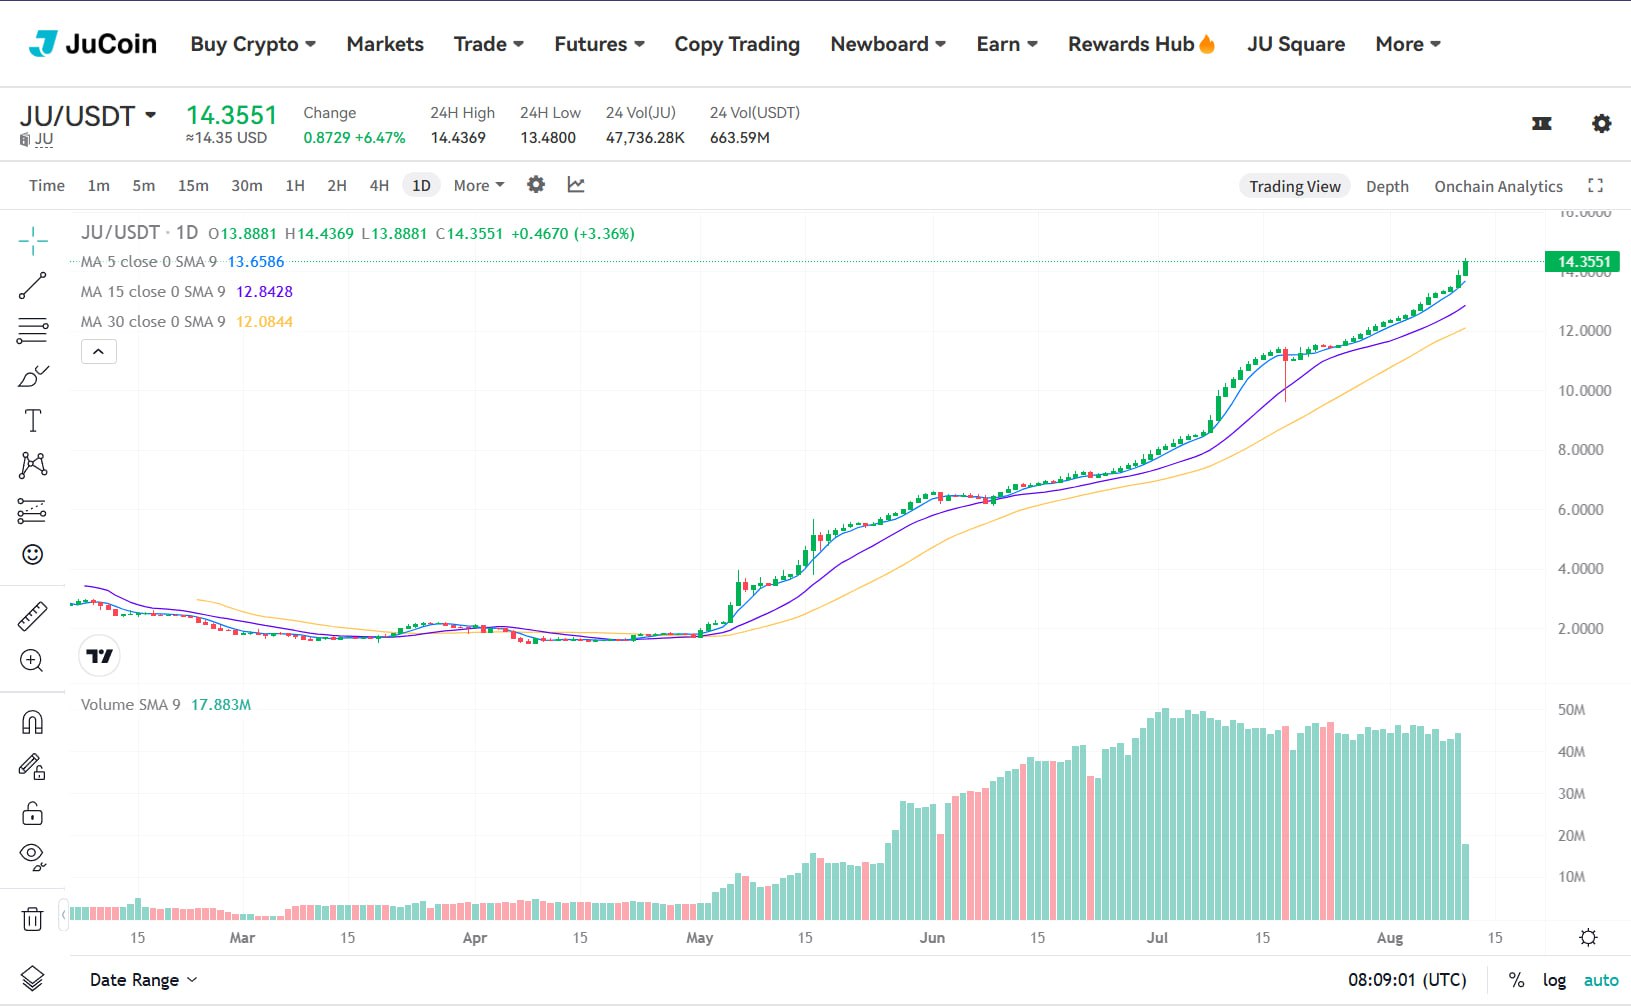Image resolution: width=1631 pixels, height=1006 pixels.
Task: Click the ticket icon near ticker settings
Action: [x=1542, y=123]
